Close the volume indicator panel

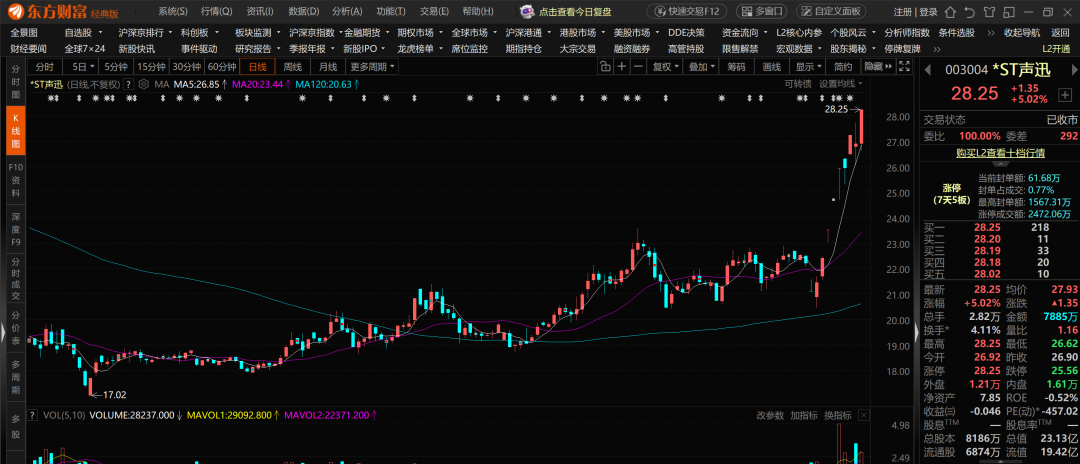point(864,415)
